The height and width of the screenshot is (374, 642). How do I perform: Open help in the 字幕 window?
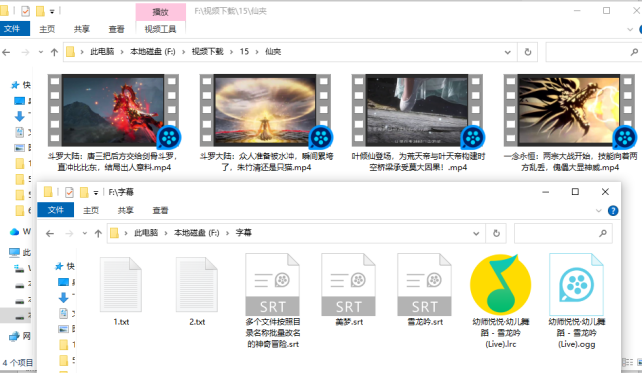point(613,211)
